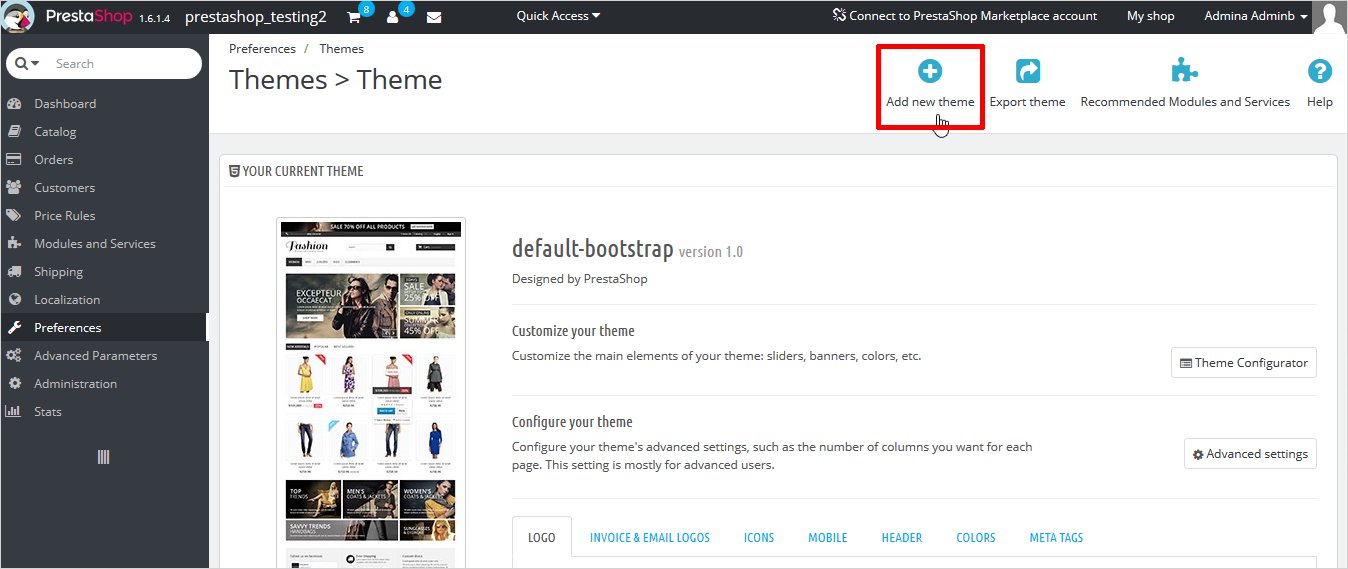Switch to the COLORS tab
The width and height of the screenshot is (1348, 569).
(976, 537)
